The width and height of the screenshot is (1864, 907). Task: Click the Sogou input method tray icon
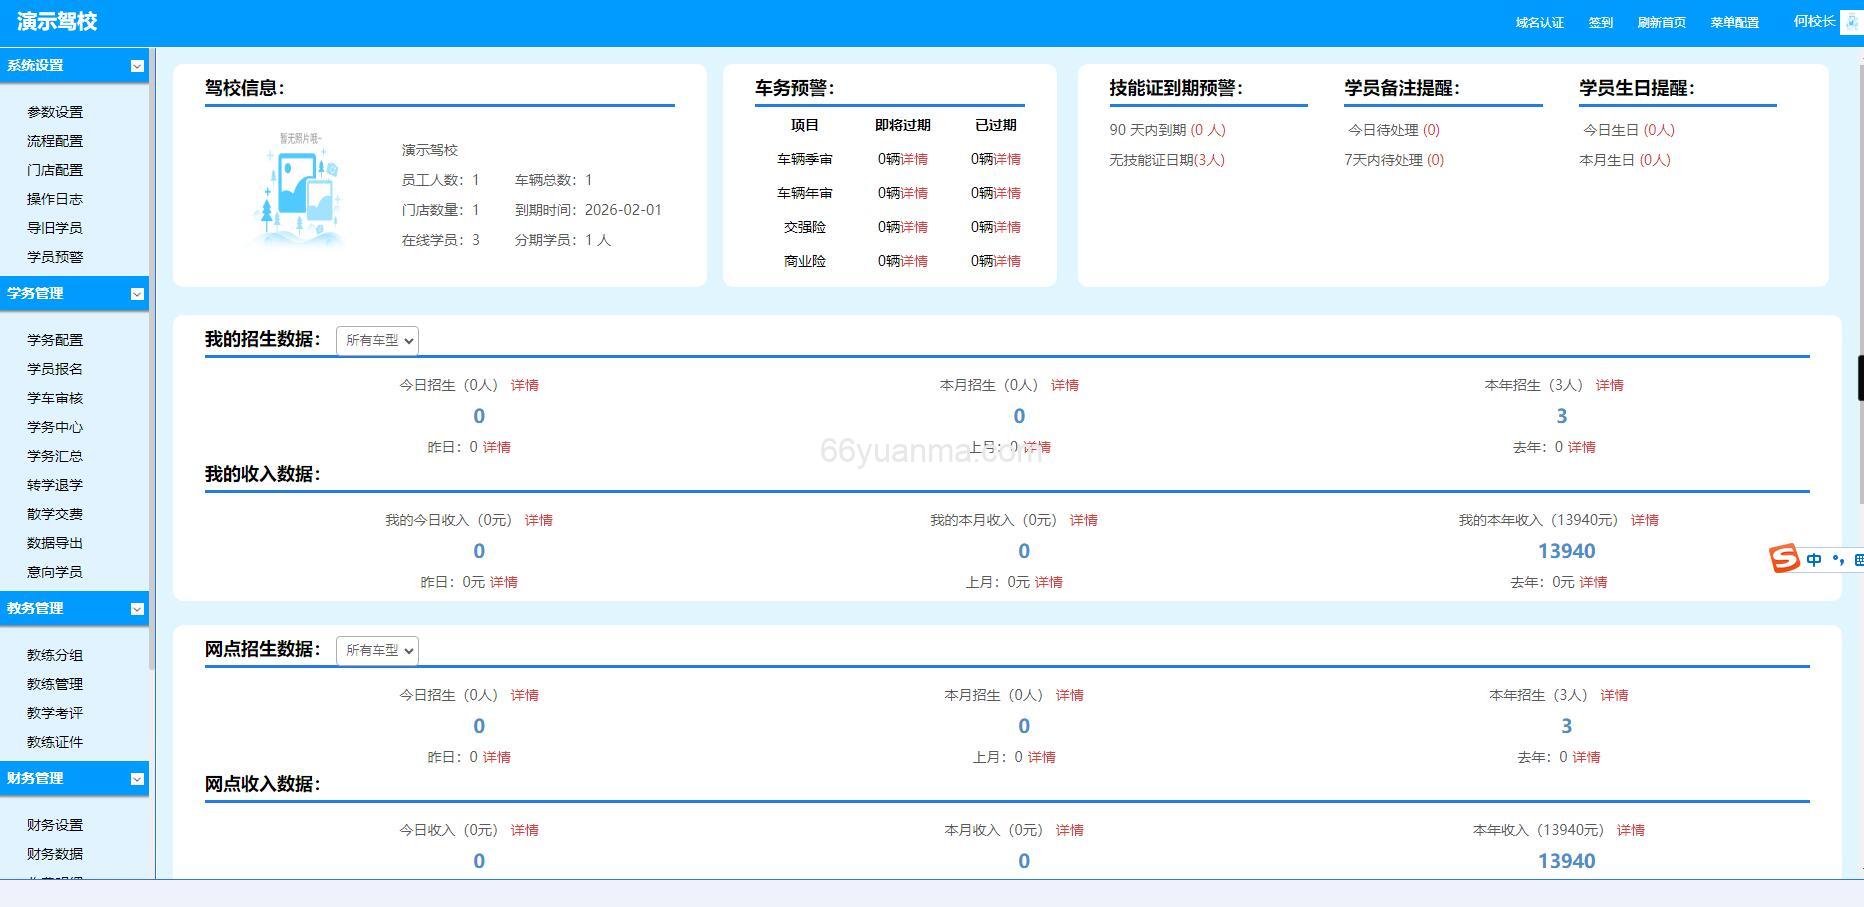tap(1786, 559)
